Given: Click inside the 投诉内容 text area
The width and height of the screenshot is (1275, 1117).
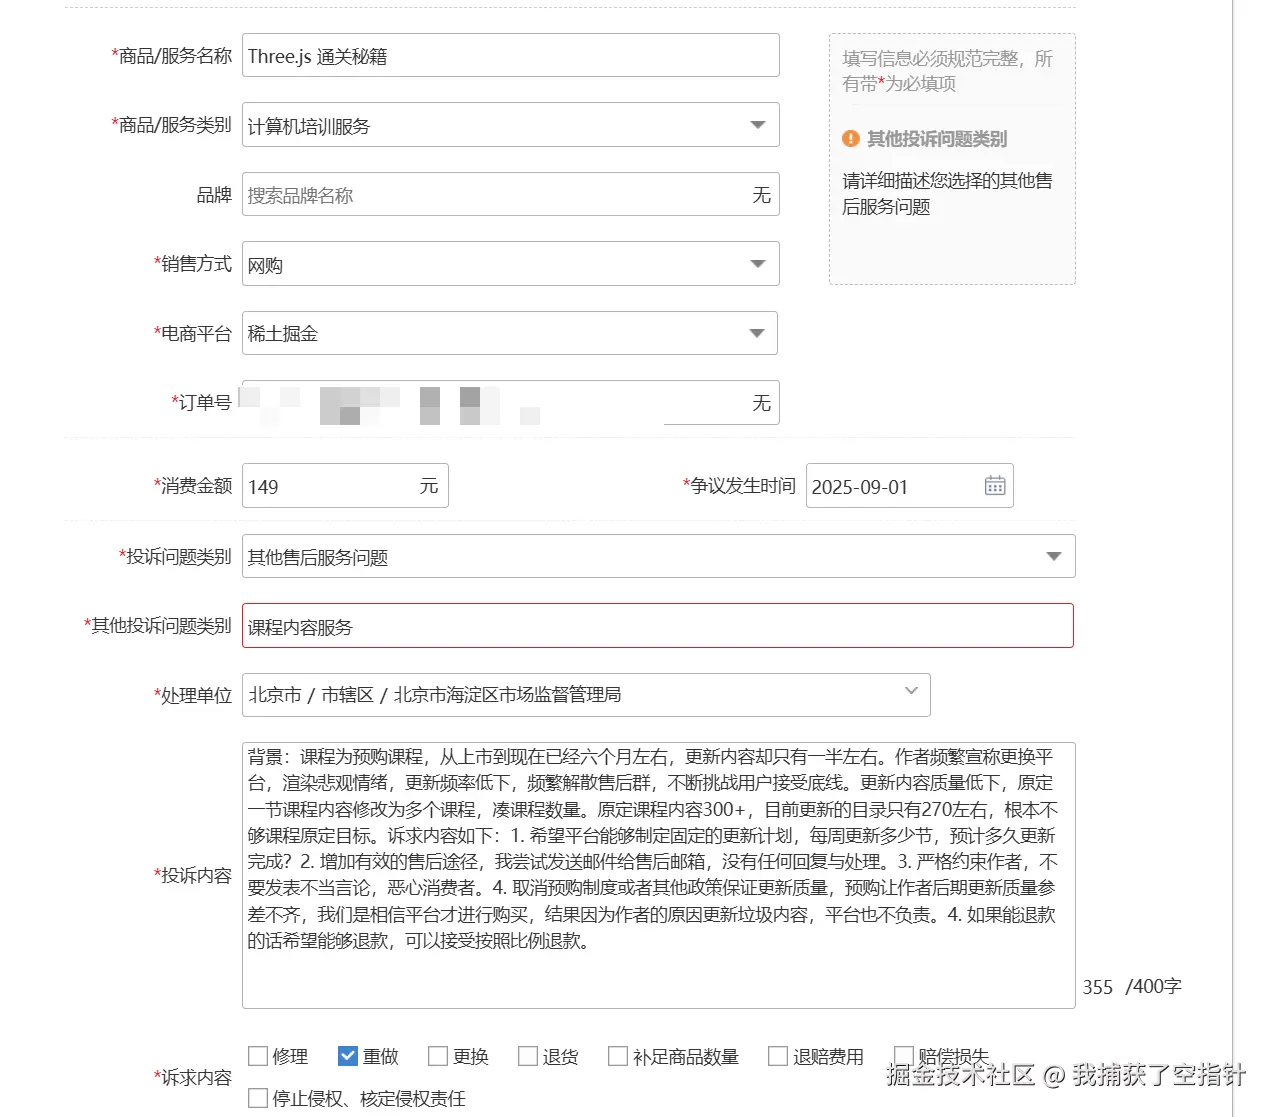Looking at the screenshot, I should click(658, 875).
